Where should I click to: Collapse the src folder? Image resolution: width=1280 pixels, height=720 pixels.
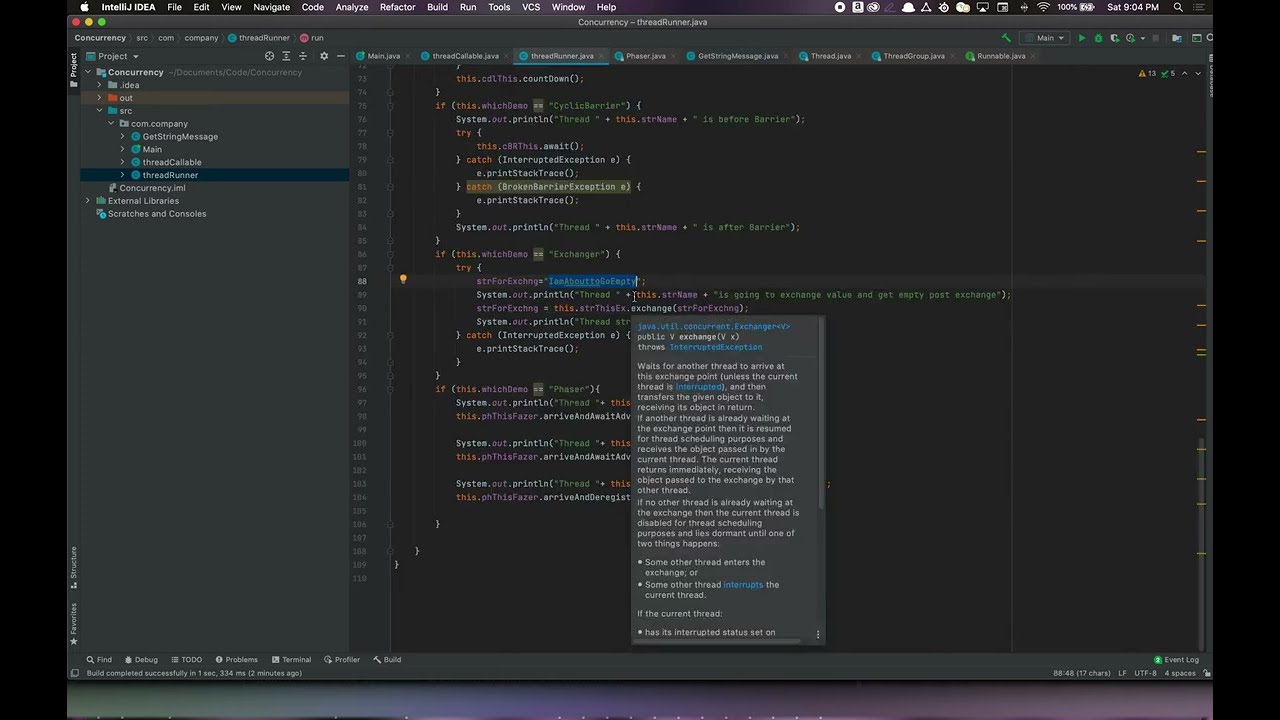99,111
